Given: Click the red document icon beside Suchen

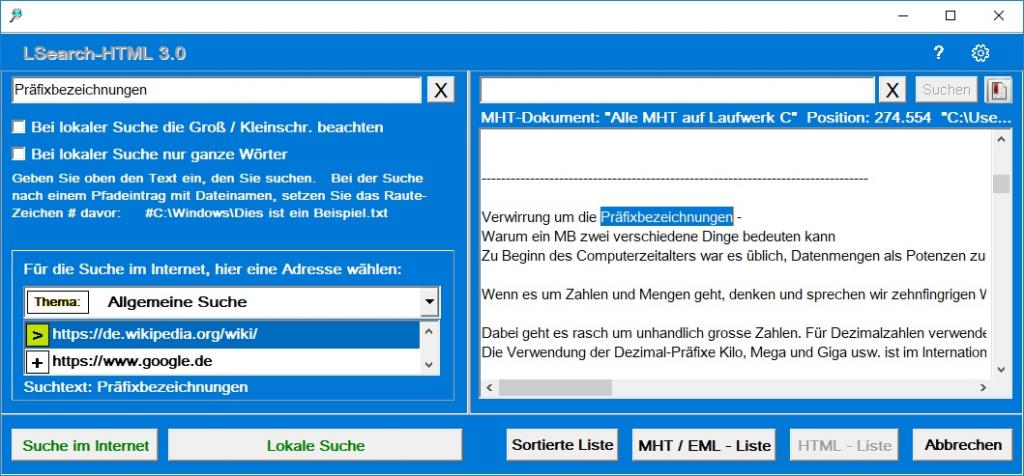Looking at the screenshot, I should pyautogui.click(x=997, y=90).
